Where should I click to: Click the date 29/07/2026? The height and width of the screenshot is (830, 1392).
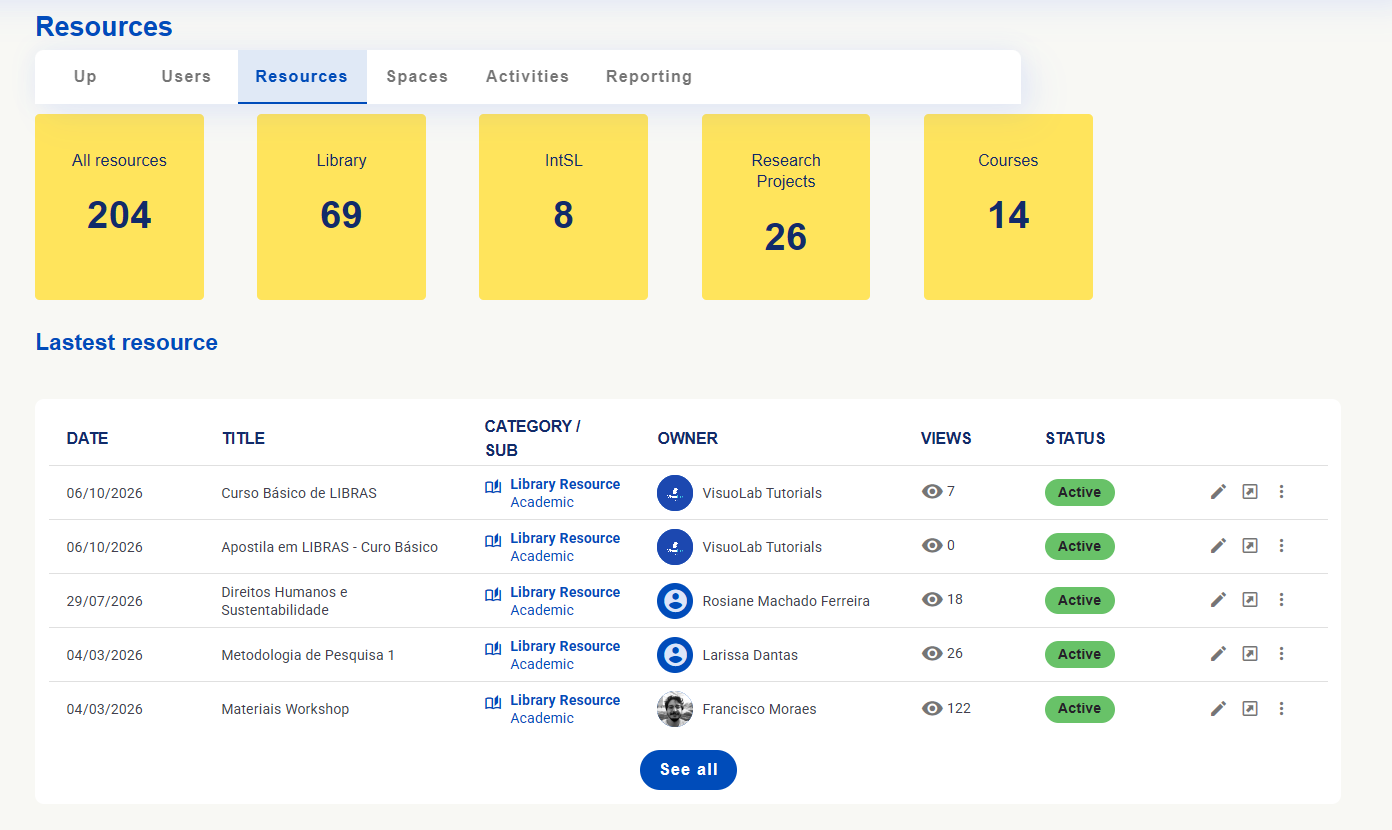(x=105, y=601)
